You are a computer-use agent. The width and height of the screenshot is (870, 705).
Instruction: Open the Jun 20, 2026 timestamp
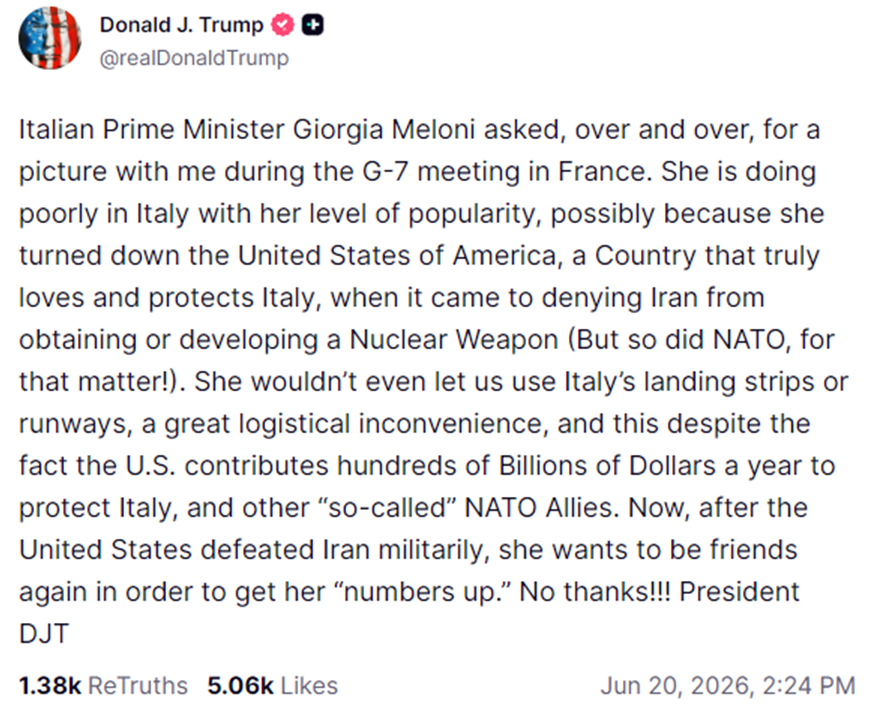pos(676,686)
